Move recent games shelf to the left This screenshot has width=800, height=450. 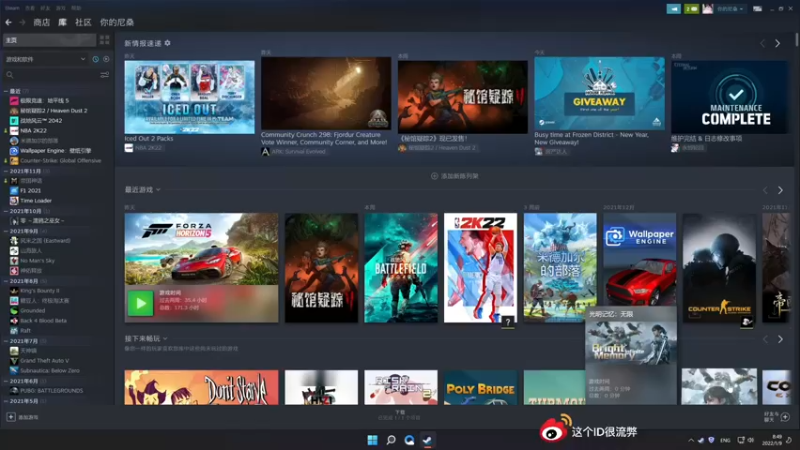(x=765, y=190)
